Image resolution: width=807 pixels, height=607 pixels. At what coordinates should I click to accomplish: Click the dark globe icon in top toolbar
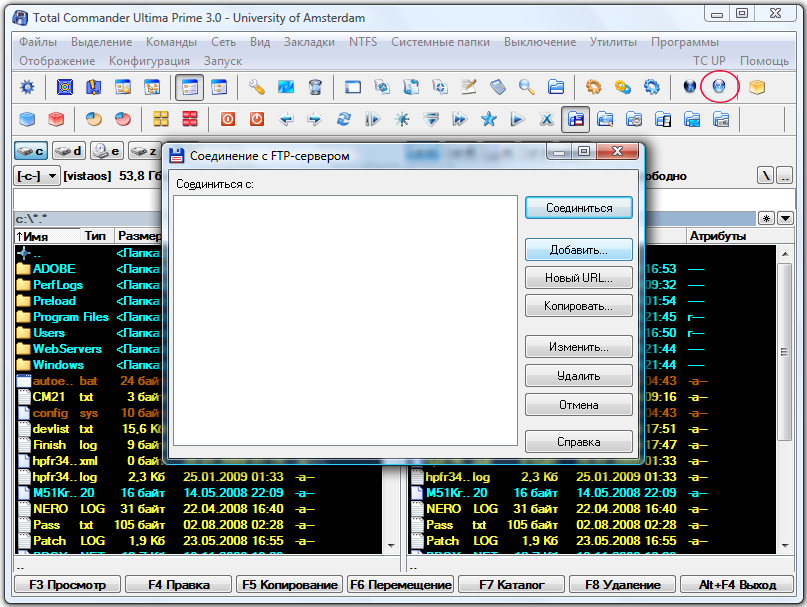click(x=690, y=86)
